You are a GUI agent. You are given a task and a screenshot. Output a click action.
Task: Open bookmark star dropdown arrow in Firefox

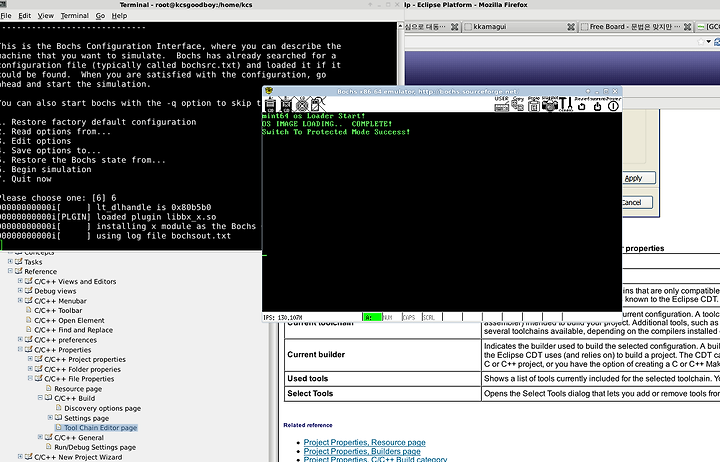pos(709,42)
